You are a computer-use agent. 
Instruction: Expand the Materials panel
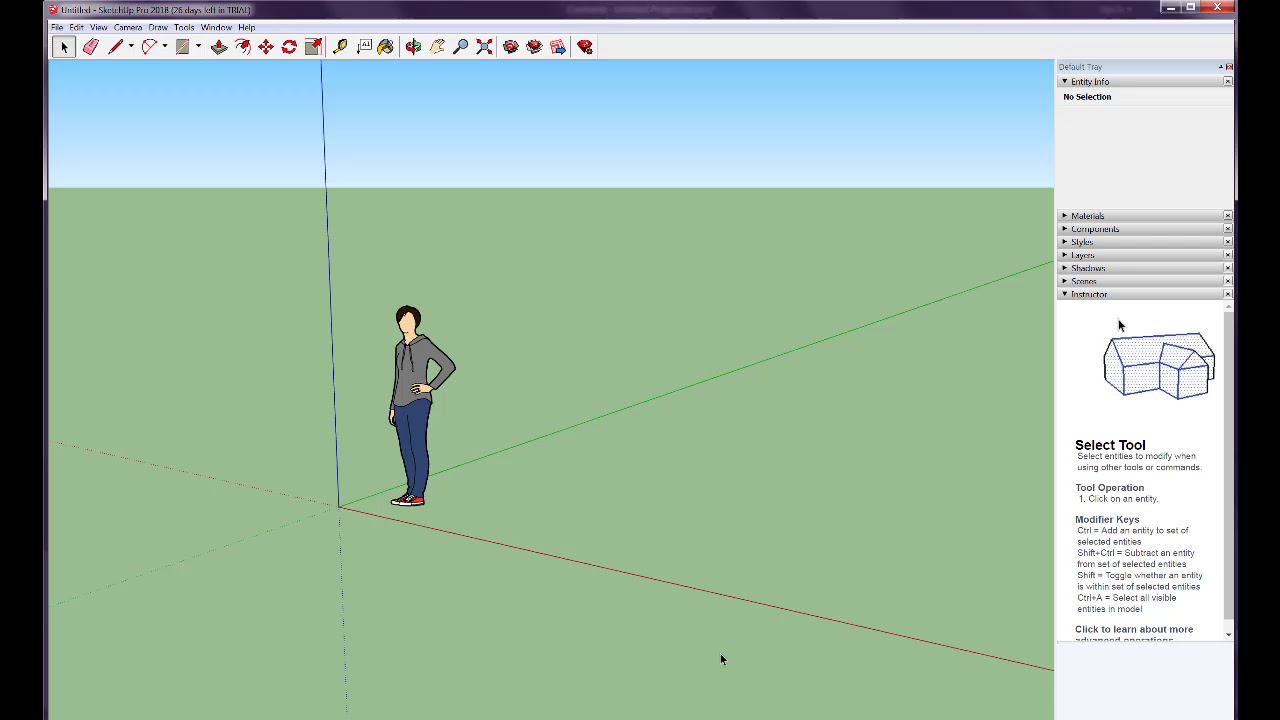1064,216
